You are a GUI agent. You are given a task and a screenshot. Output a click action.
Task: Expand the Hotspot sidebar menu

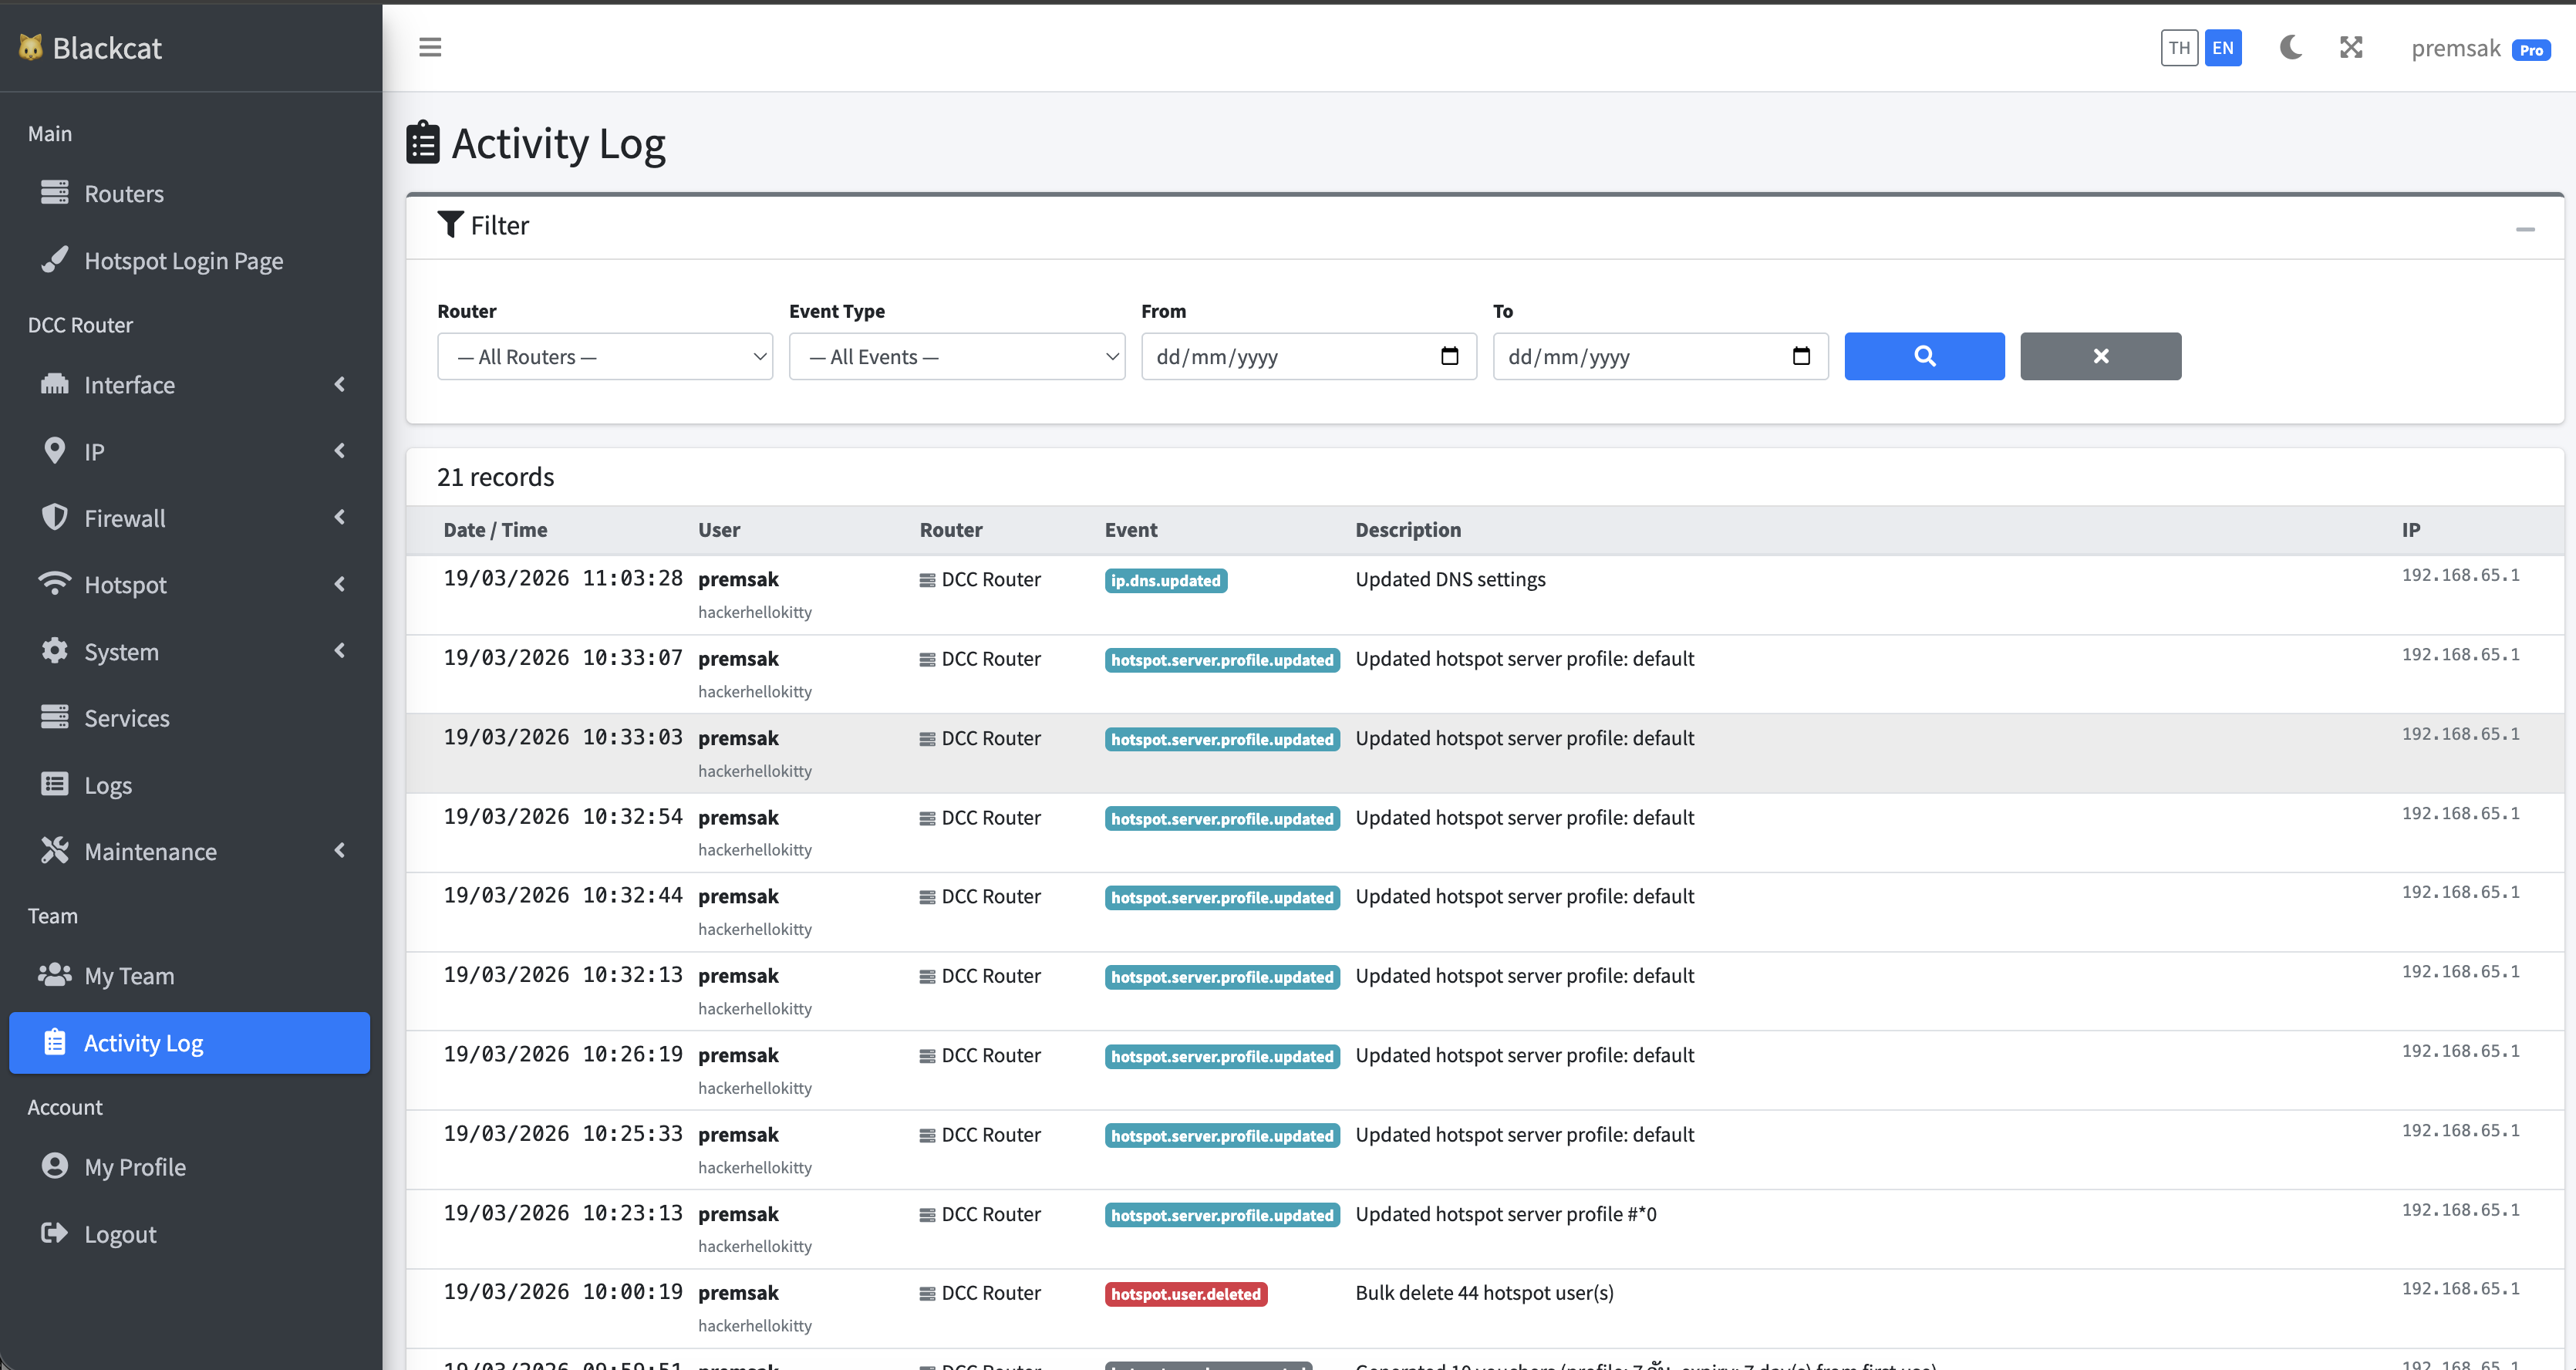(190, 585)
